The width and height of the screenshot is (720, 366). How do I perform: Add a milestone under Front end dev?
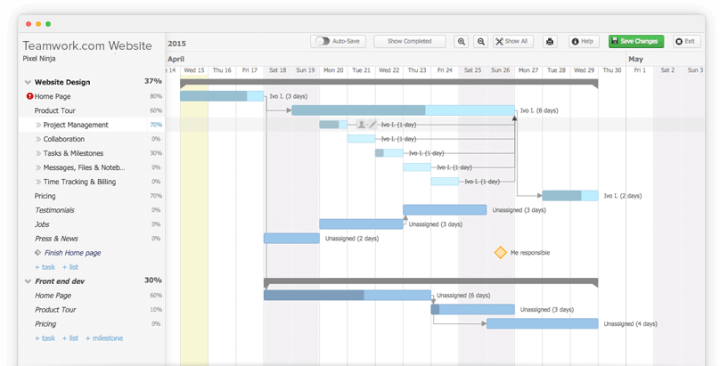click(x=104, y=338)
